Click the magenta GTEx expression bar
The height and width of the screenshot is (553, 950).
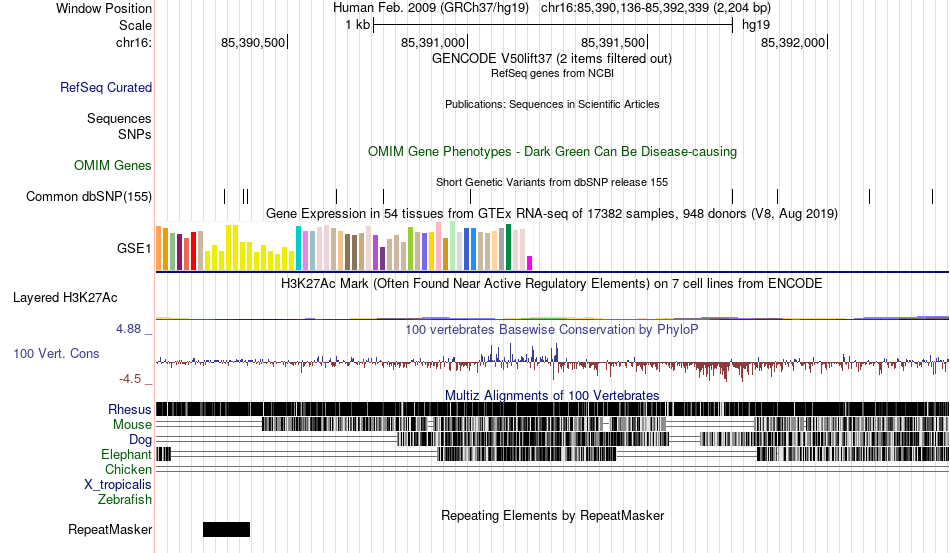530,263
